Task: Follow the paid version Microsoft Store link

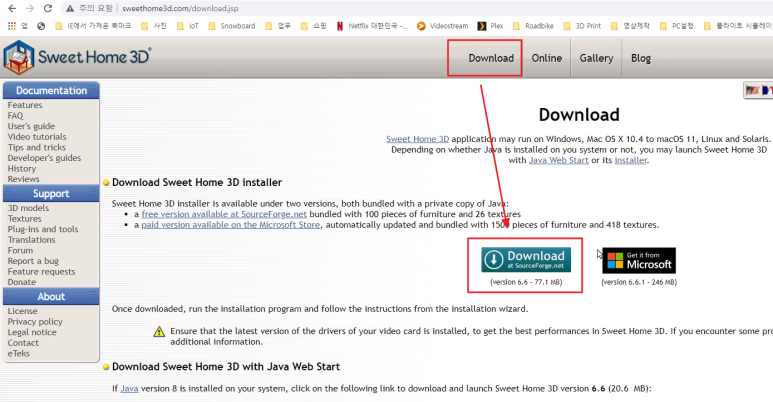Action: [231, 225]
